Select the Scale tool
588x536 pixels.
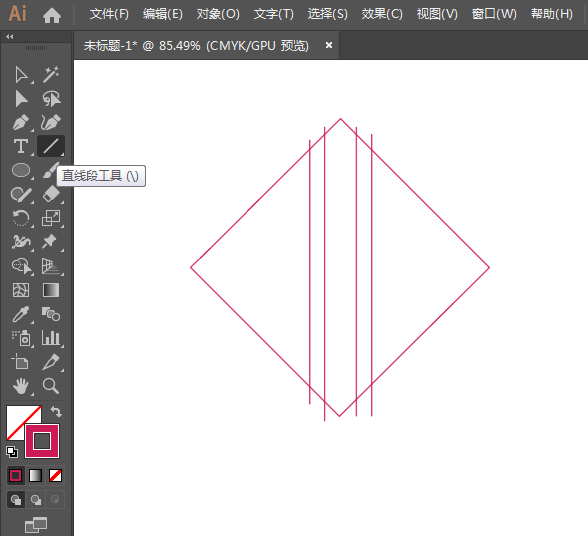(51, 218)
